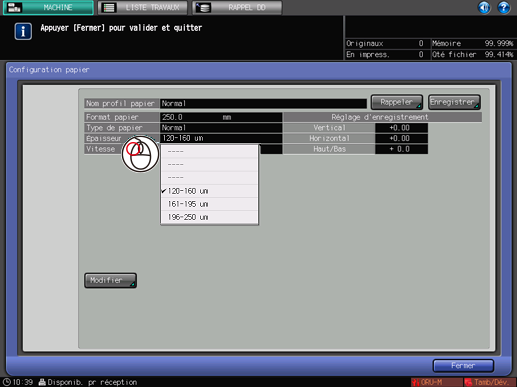Open the MACHINE tab

48,7
